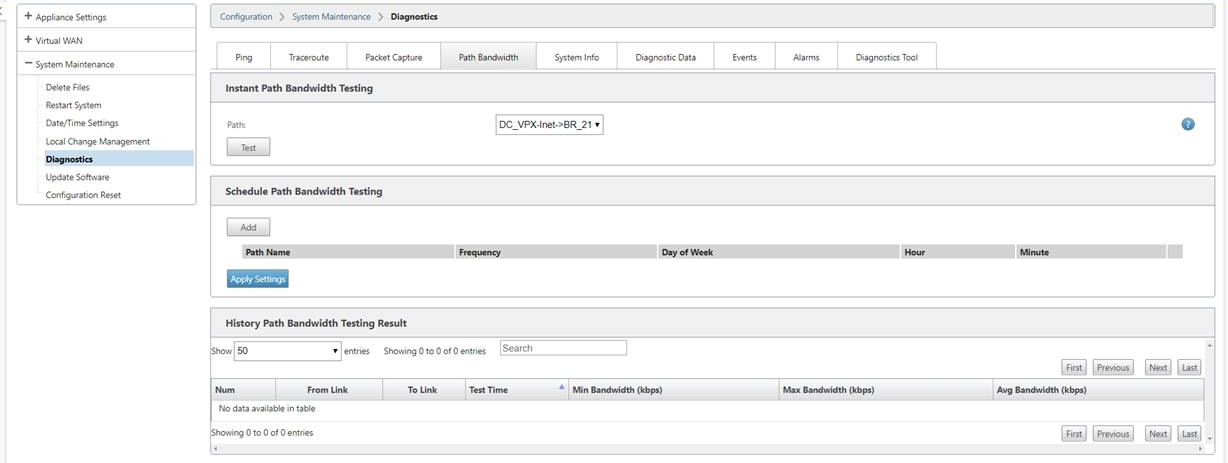Open the Show entries count dropdown
This screenshot has height=463, width=1228.
[288, 351]
